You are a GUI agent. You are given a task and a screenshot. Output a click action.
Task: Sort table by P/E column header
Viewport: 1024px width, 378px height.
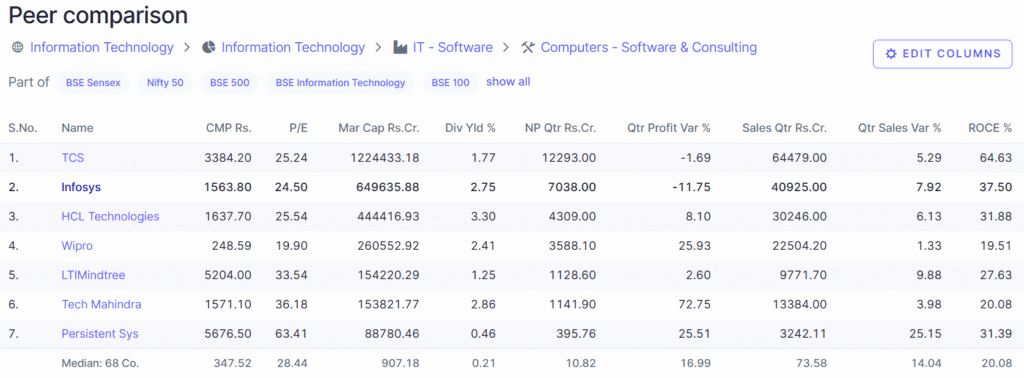pyautogui.click(x=298, y=128)
